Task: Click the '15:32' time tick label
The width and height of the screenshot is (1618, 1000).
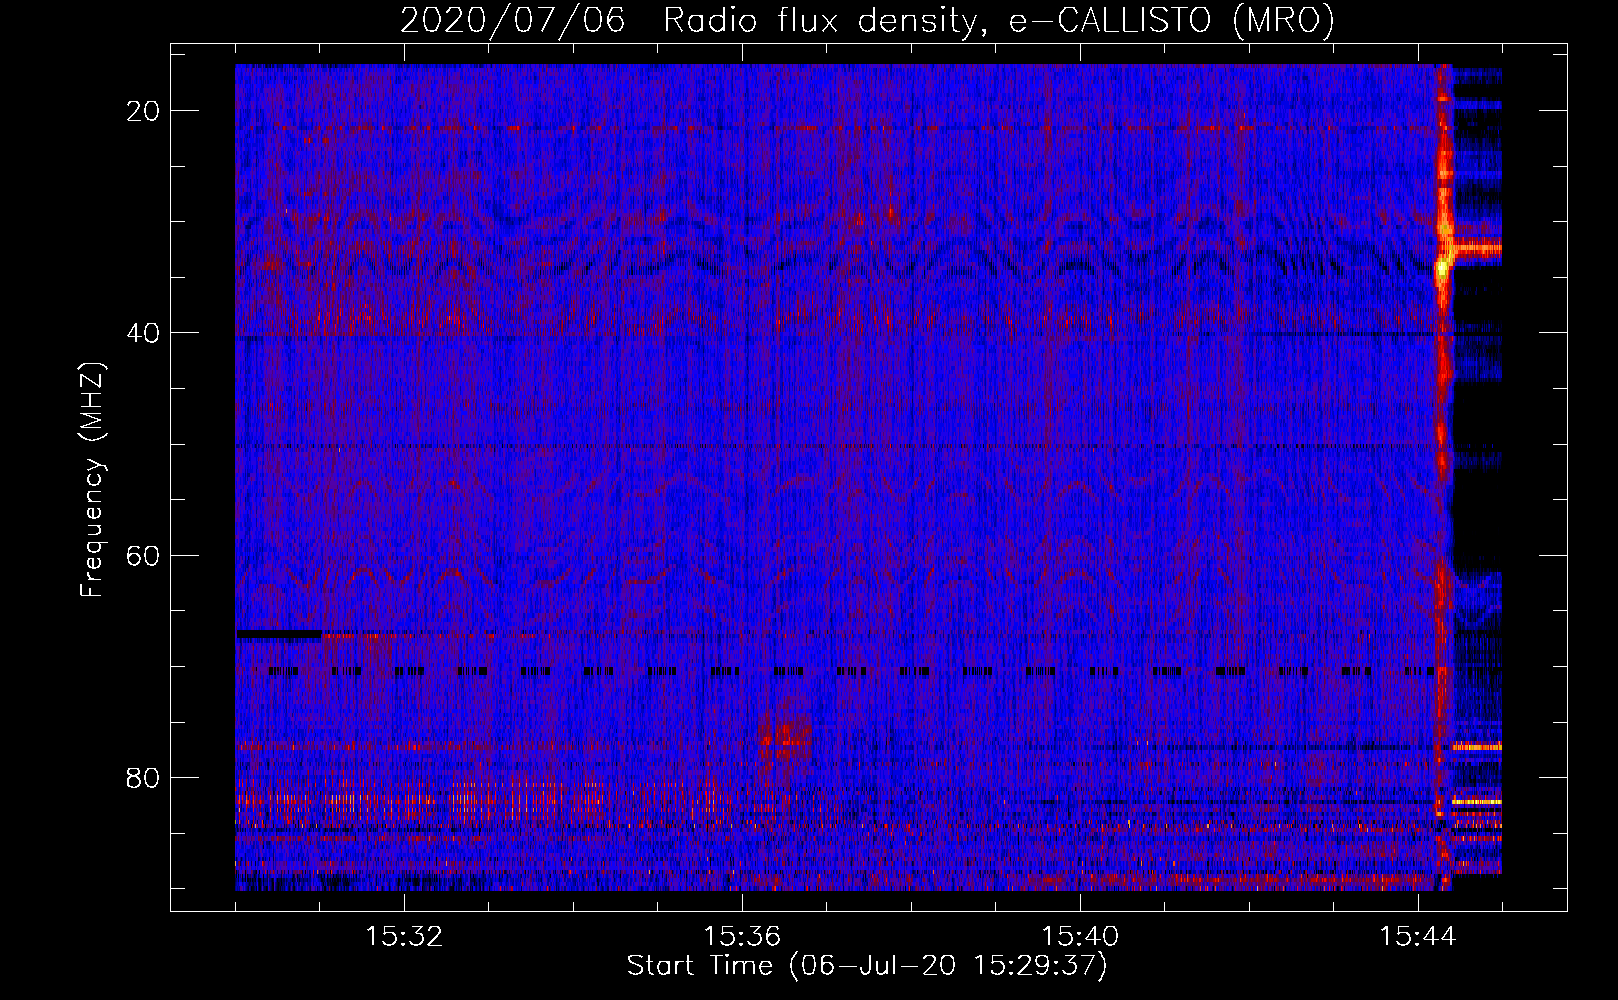Action: [x=404, y=937]
